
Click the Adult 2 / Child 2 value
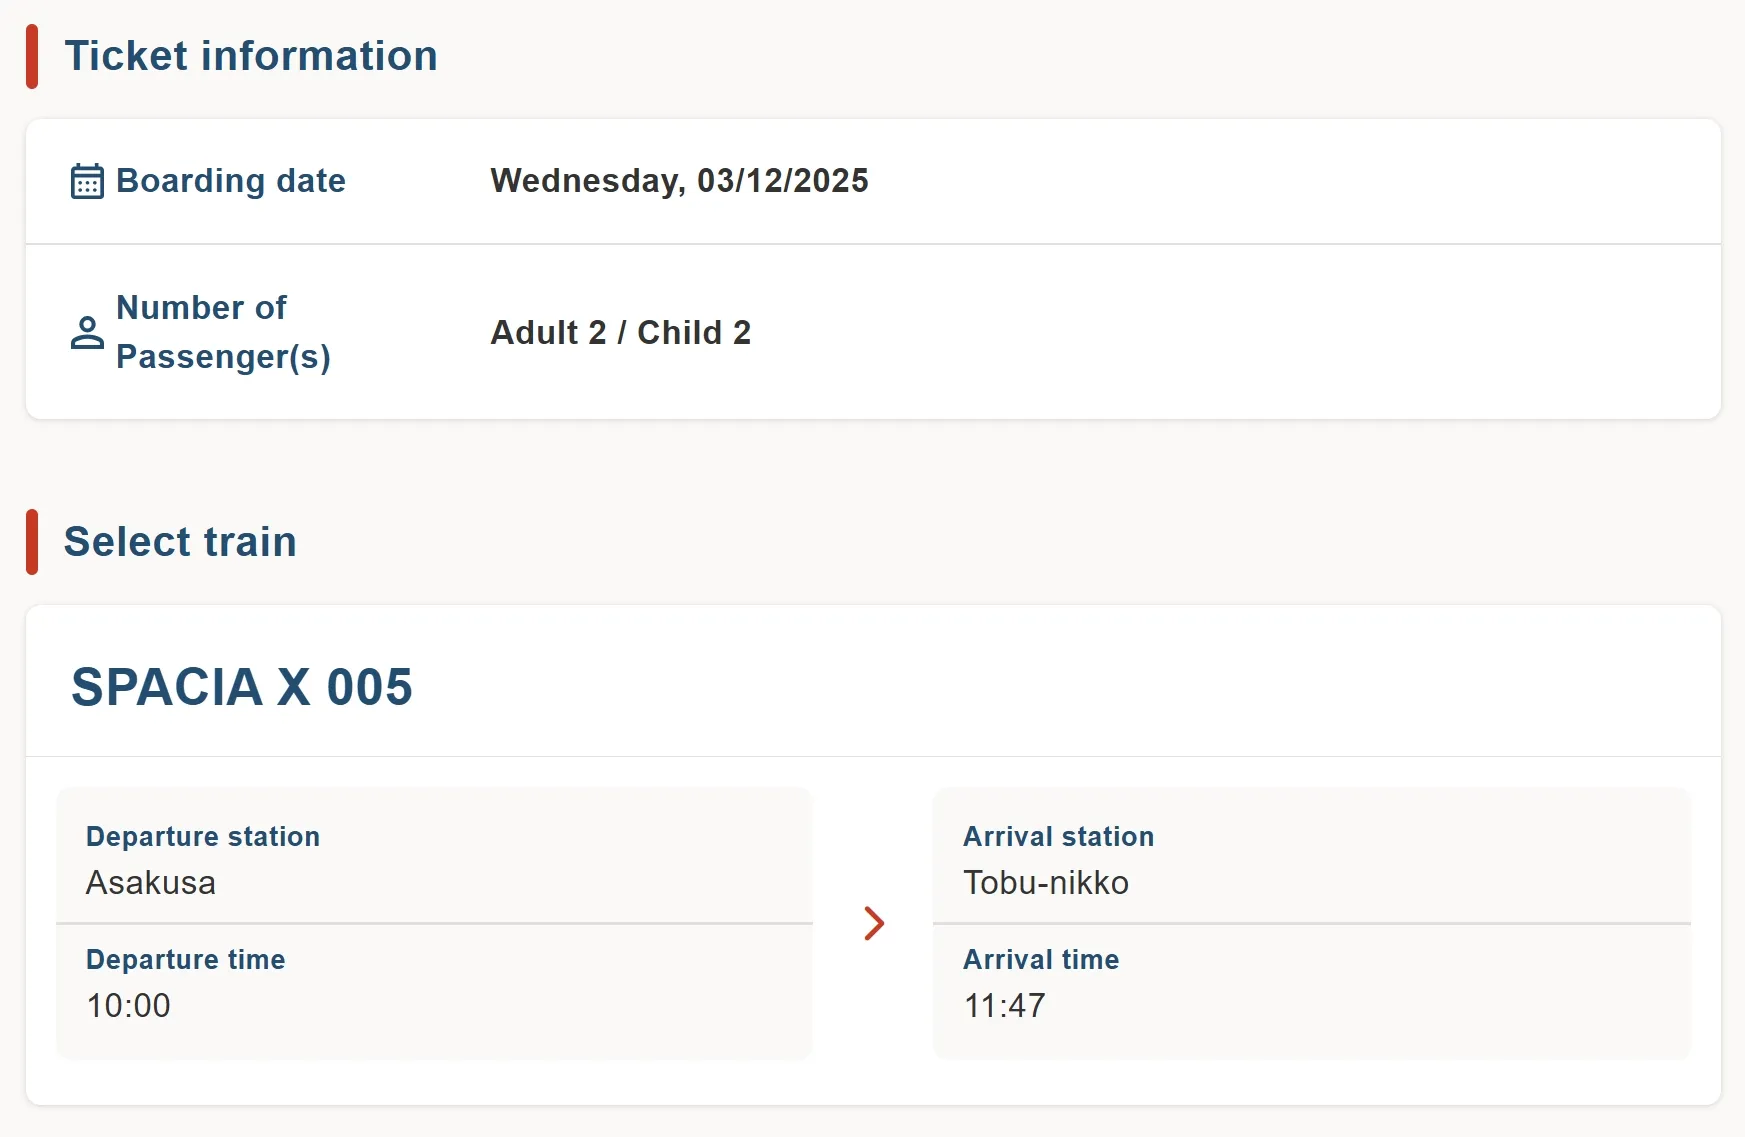pyautogui.click(x=620, y=332)
